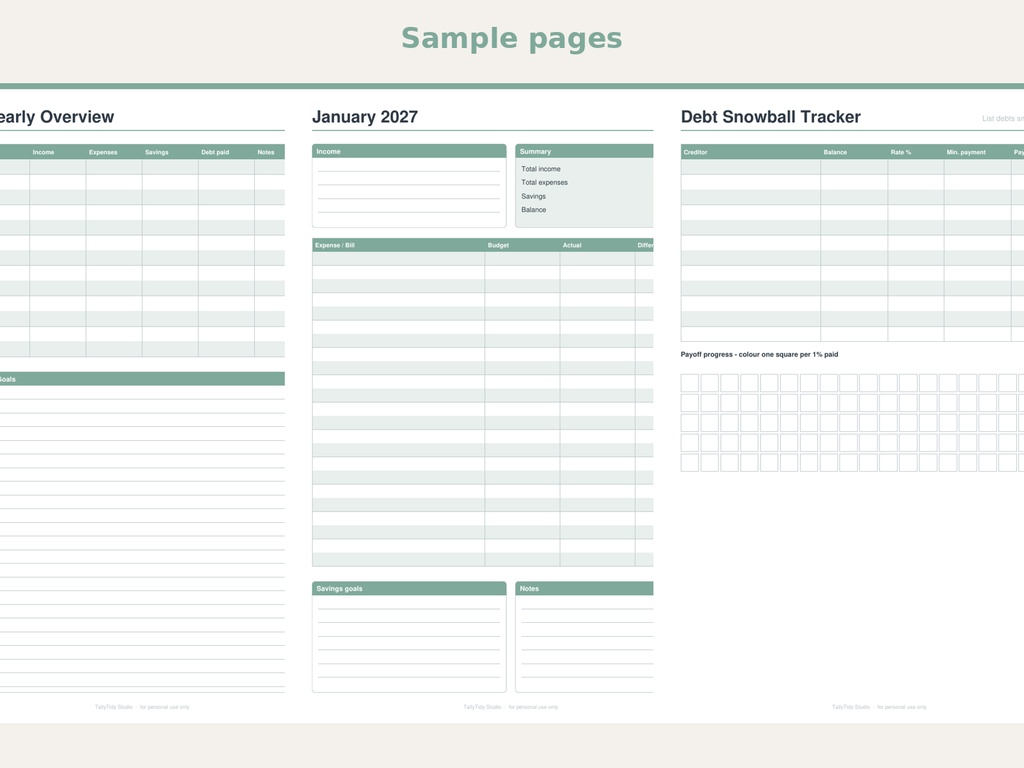Select the "January 2027" page title
The image size is (1024, 768).
364,117
